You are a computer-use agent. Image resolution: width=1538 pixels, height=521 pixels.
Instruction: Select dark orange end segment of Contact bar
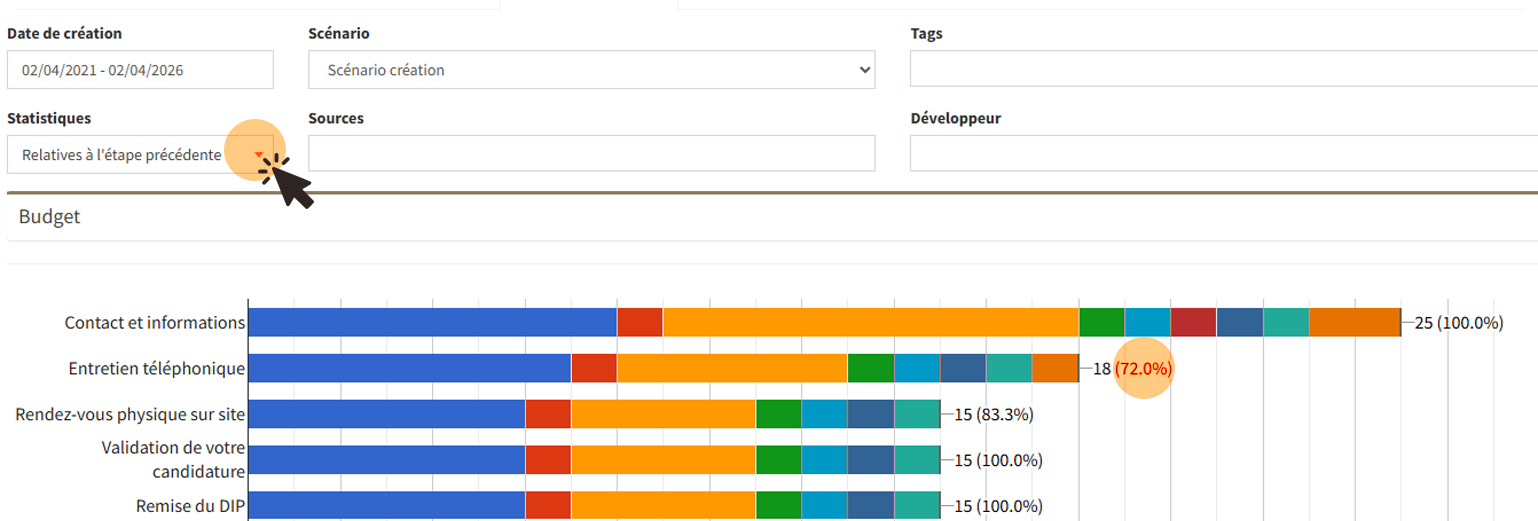(x=1354, y=322)
